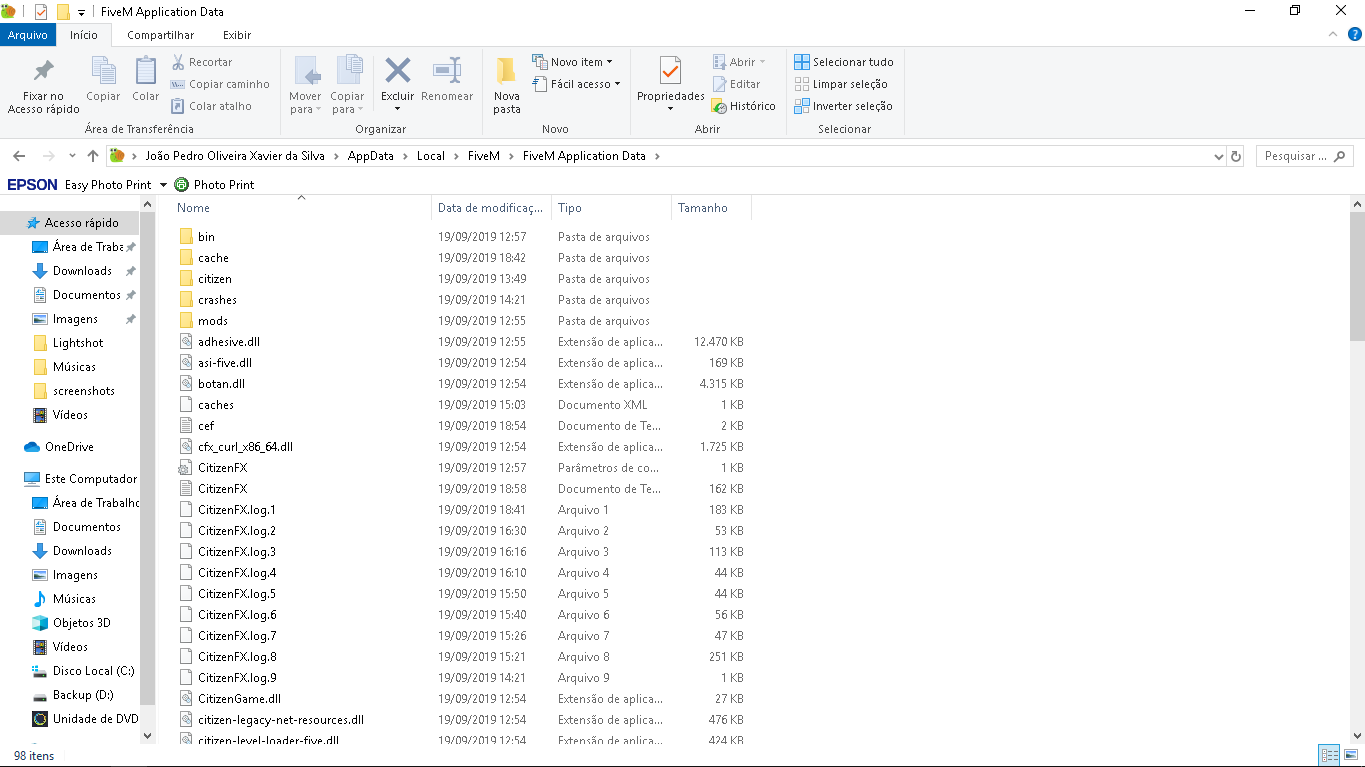Collapse the ribbon with the chevron

point(1331,35)
